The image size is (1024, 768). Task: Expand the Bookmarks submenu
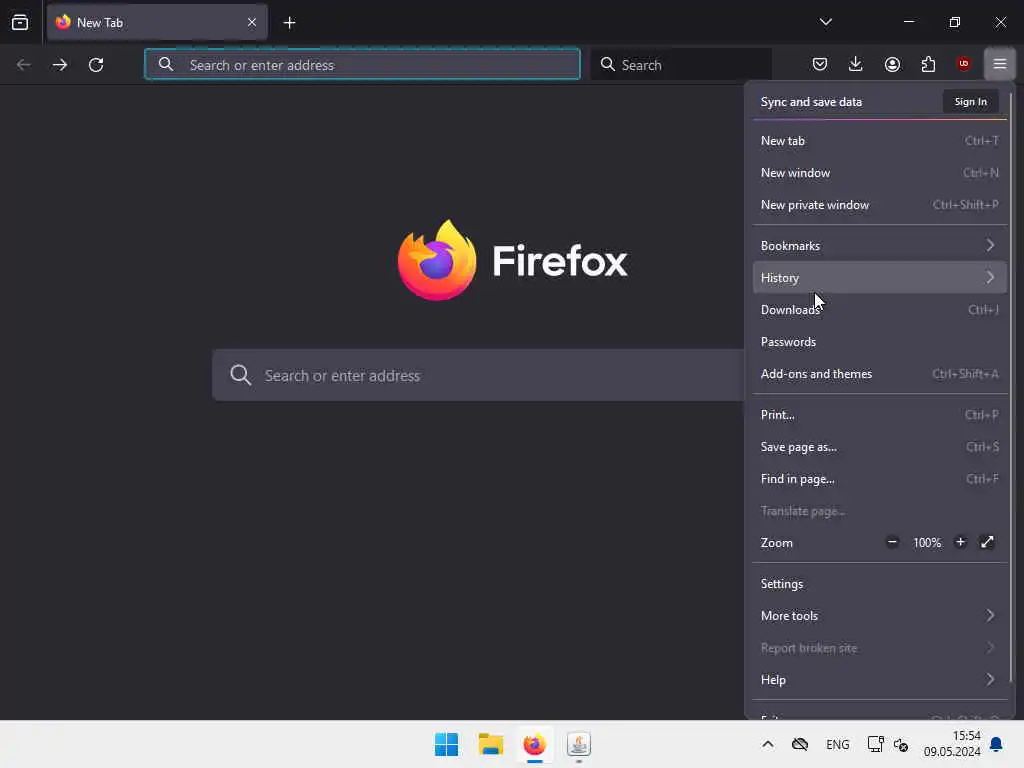tap(880, 246)
